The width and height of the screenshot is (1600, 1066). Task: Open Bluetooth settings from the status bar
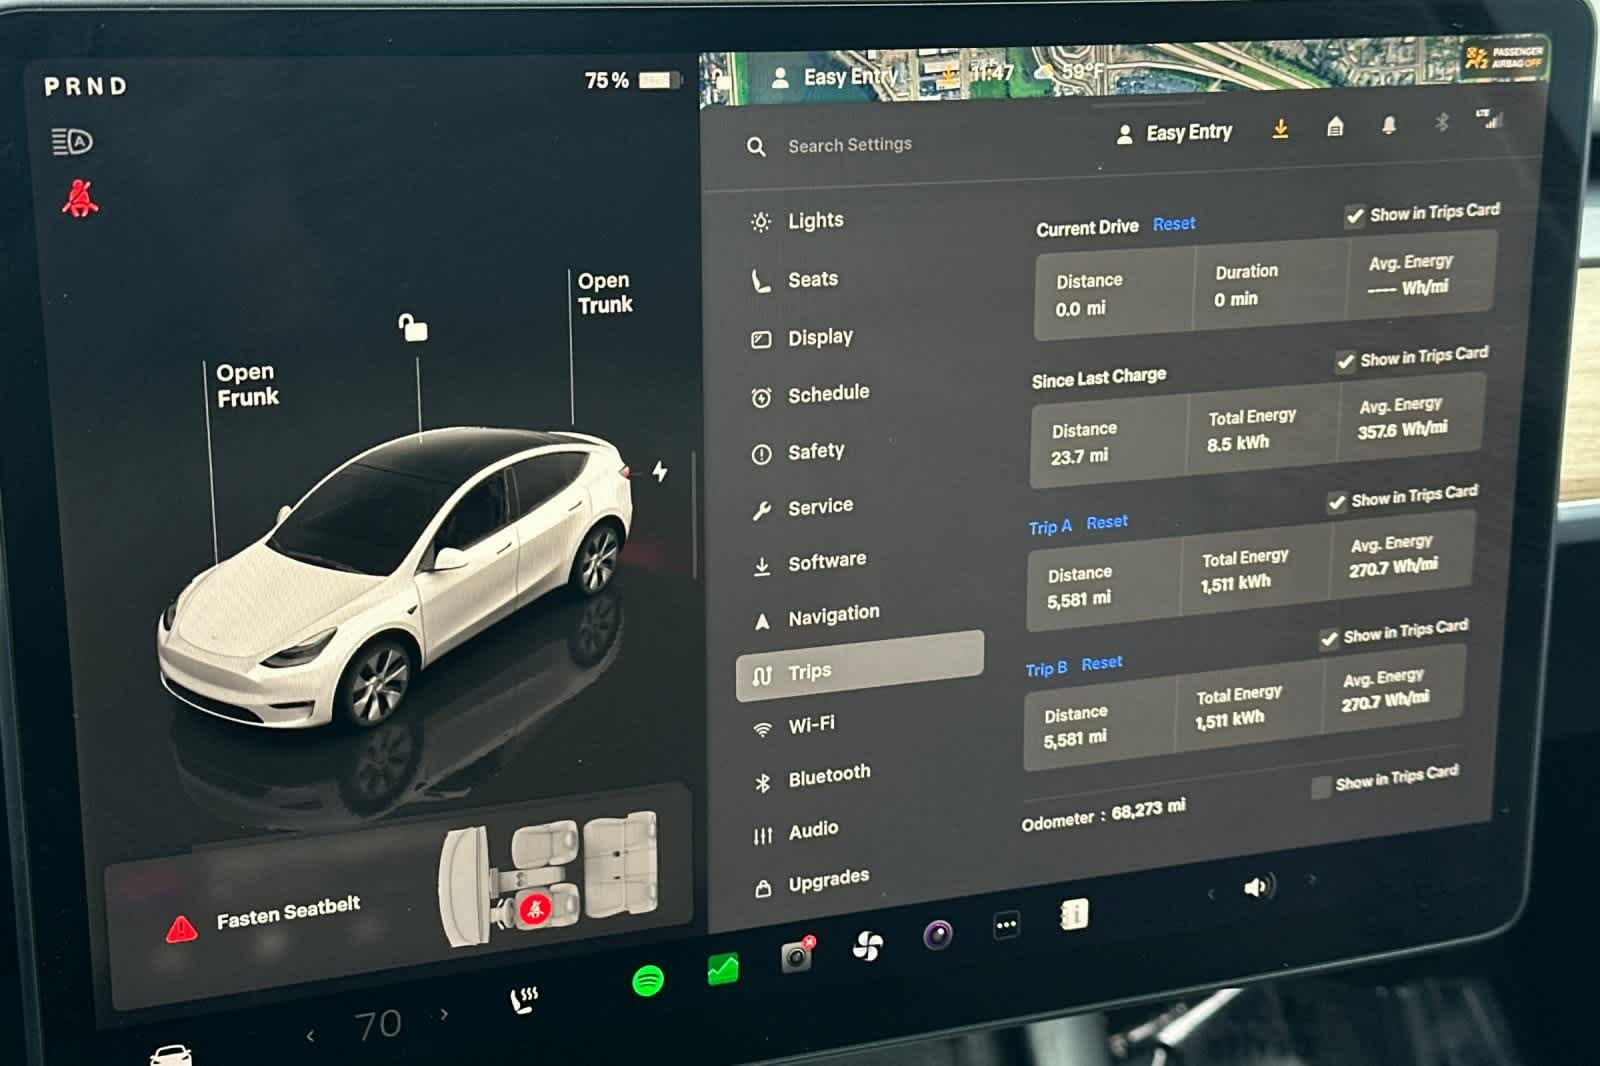point(1441,122)
